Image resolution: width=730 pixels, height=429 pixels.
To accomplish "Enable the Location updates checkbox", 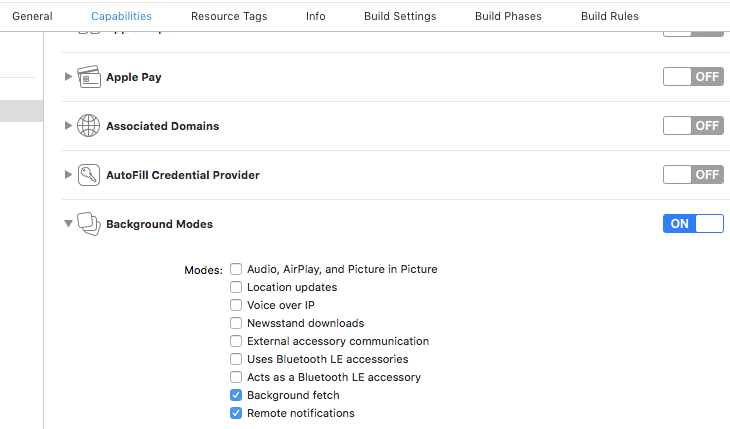I will pos(236,287).
